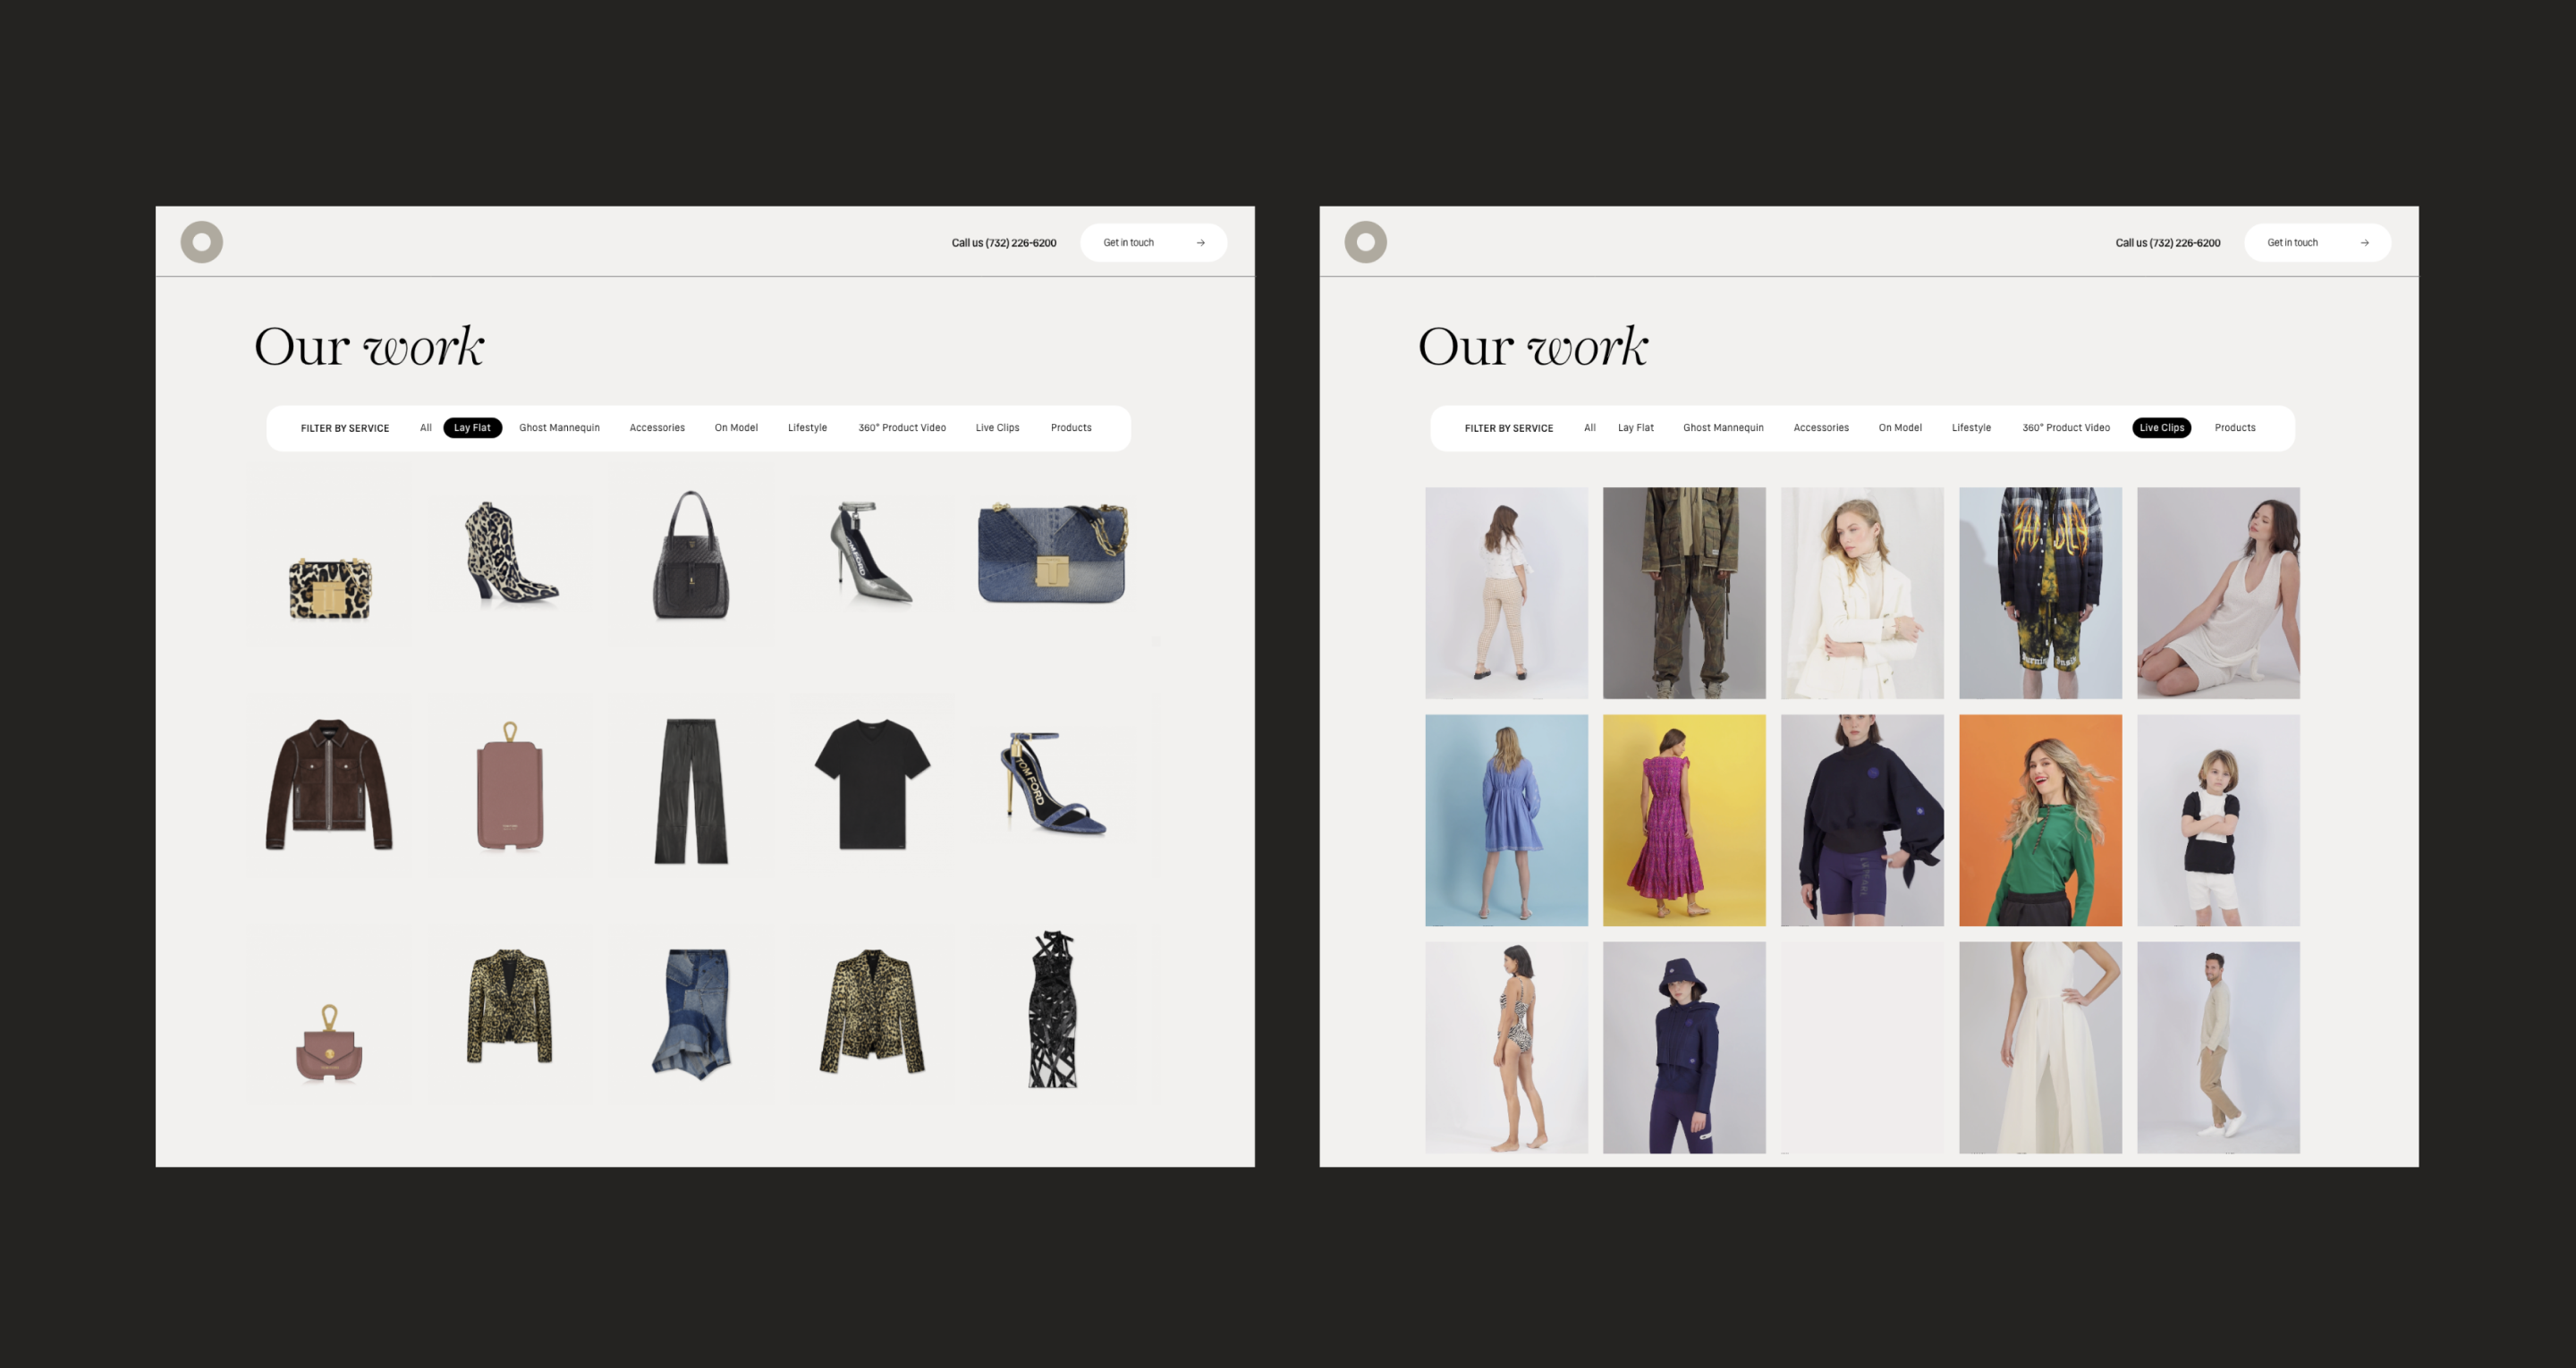This screenshot has width=2576, height=1368.
Task: Open clip of pink dress on yellow background
Action: pyautogui.click(x=1684, y=820)
